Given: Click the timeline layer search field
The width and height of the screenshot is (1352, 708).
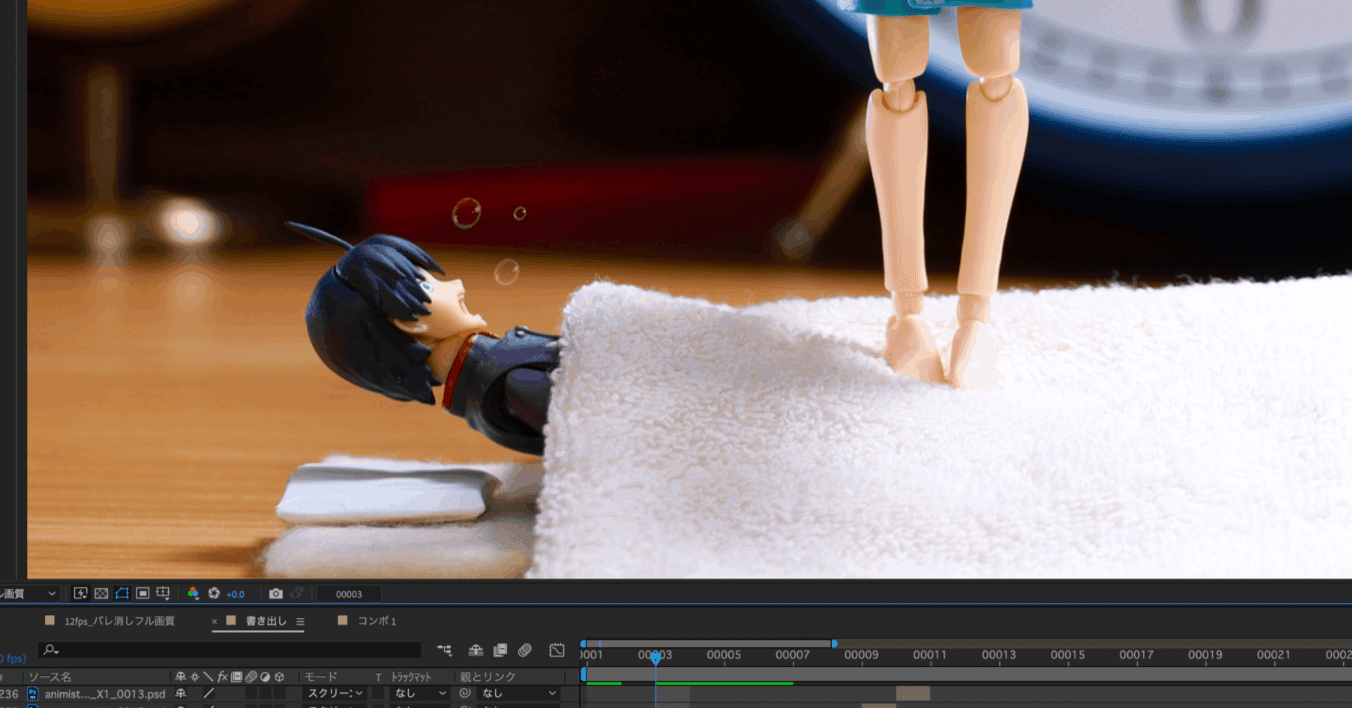Looking at the screenshot, I should click(230, 650).
